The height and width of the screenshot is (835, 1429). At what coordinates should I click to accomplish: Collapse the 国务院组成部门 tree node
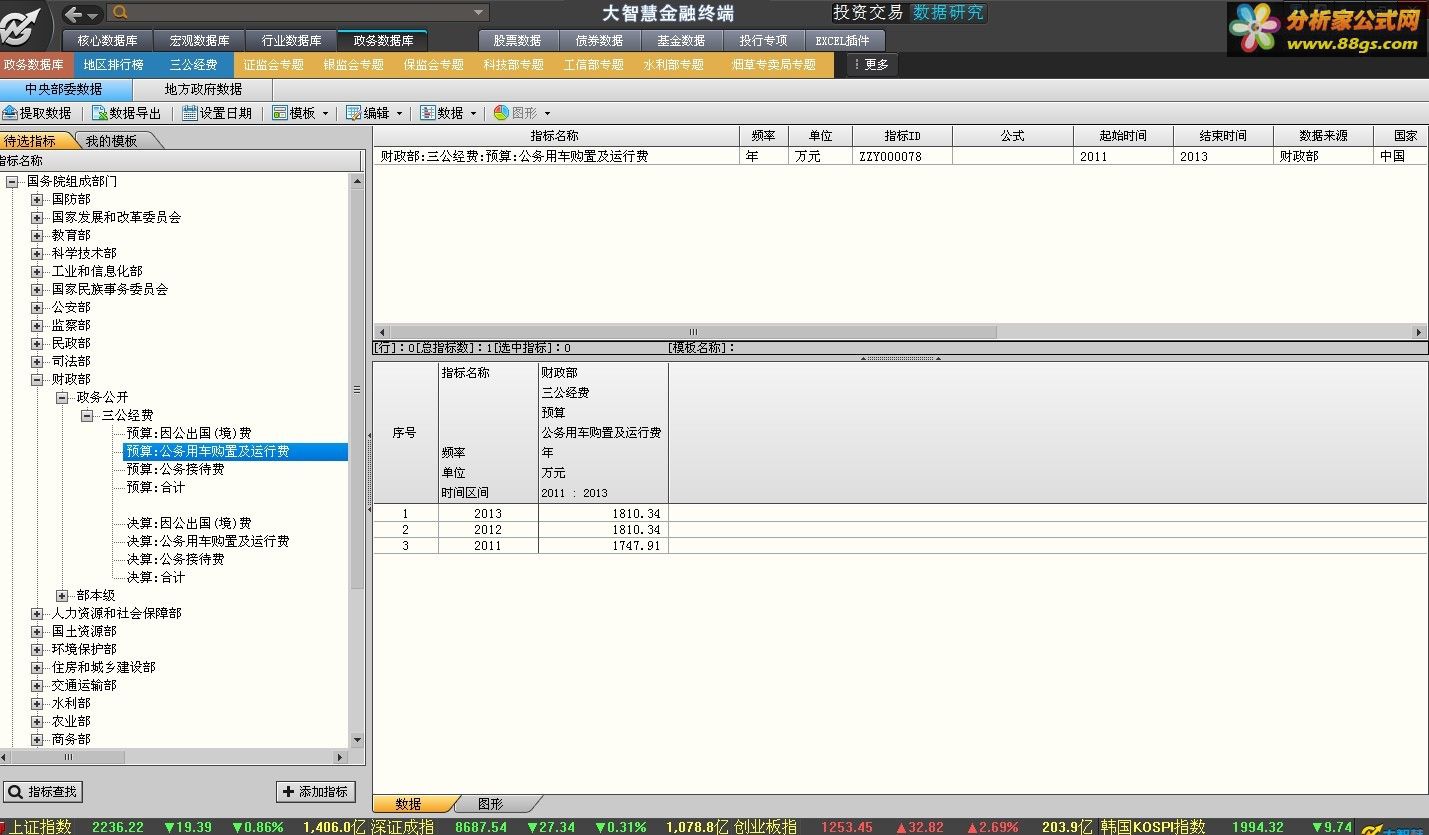click(x=12, y=181)
